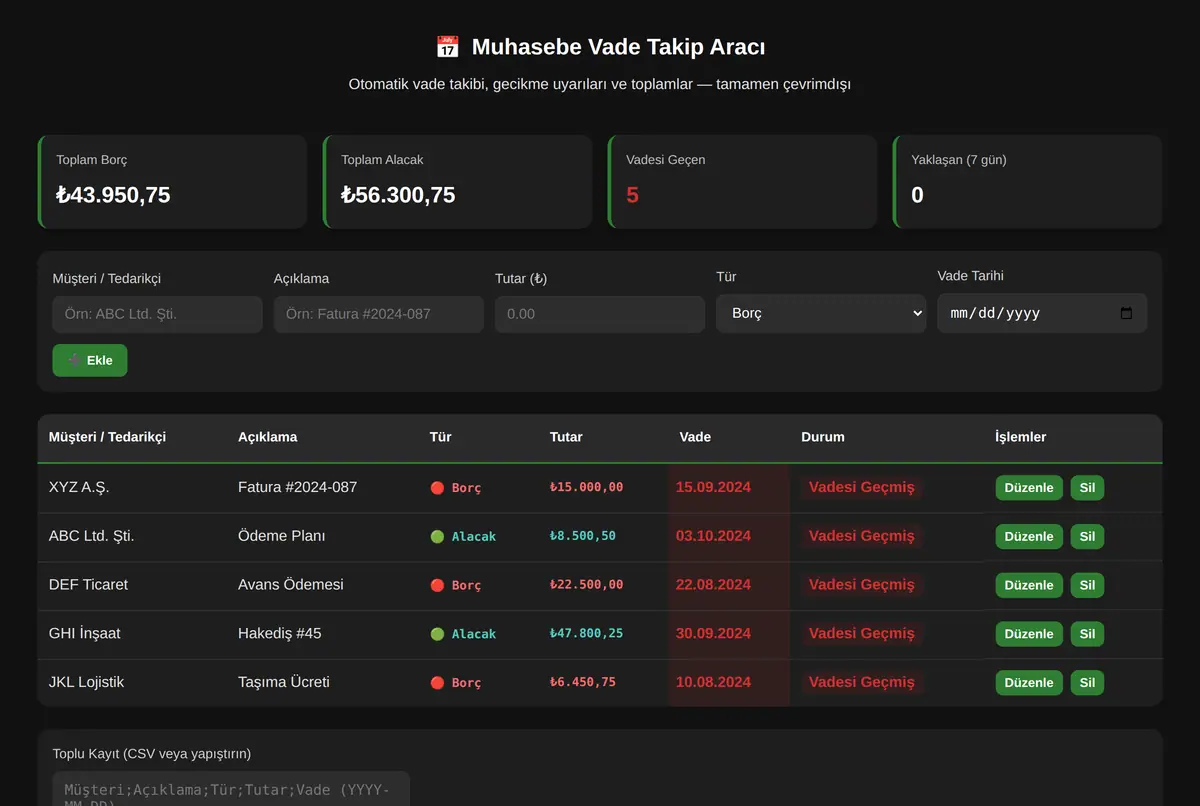1200x806 pixels.
Task: Delete the ABC Ltd. Şti. record
Action: (1087, 537)
